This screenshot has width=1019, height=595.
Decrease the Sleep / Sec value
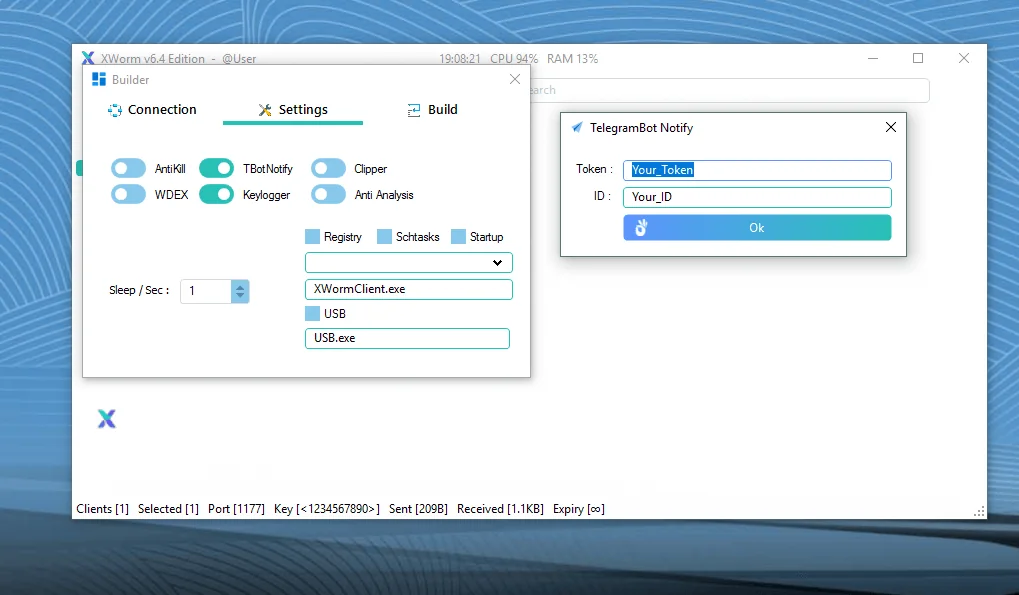240,296
